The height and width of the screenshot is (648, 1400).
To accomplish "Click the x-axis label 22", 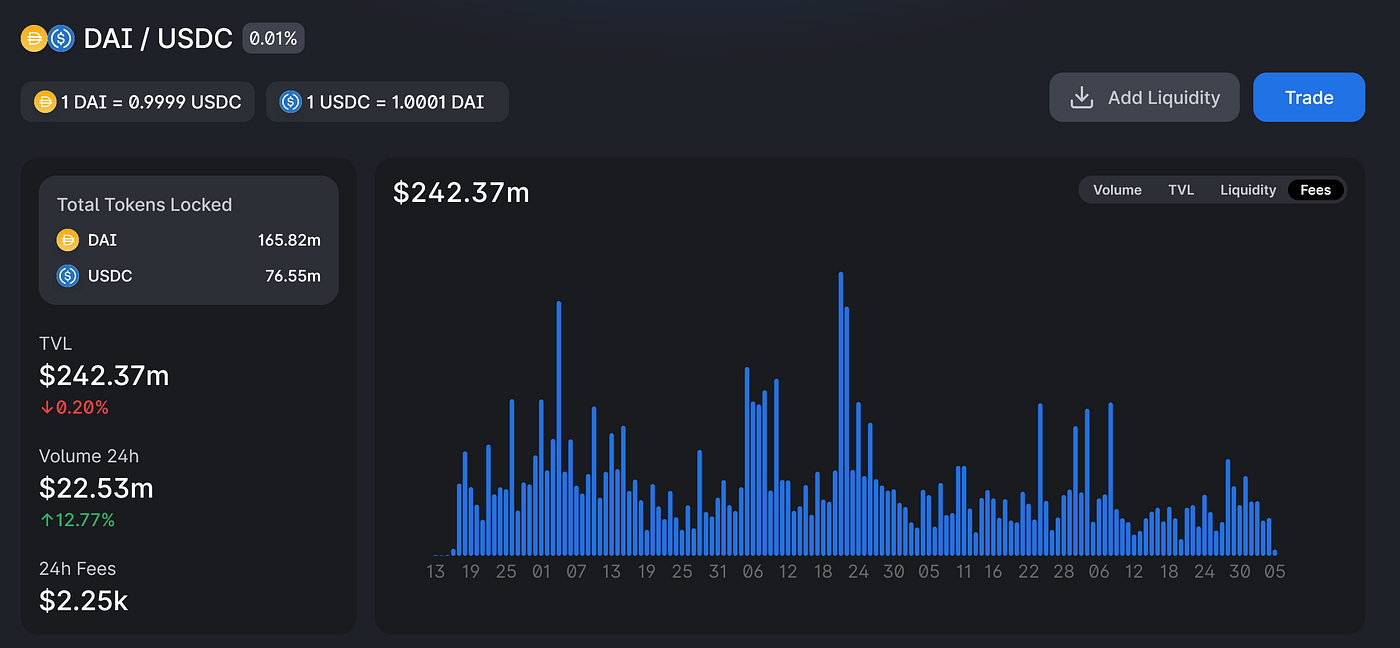I will 1029,572.
